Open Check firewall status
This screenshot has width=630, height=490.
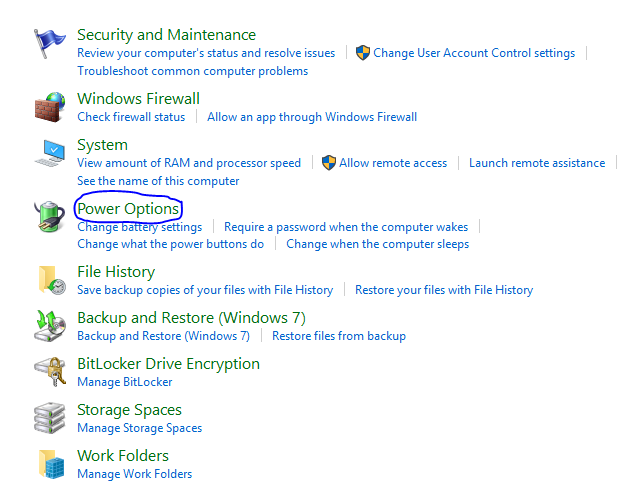(x=131, y=117)
